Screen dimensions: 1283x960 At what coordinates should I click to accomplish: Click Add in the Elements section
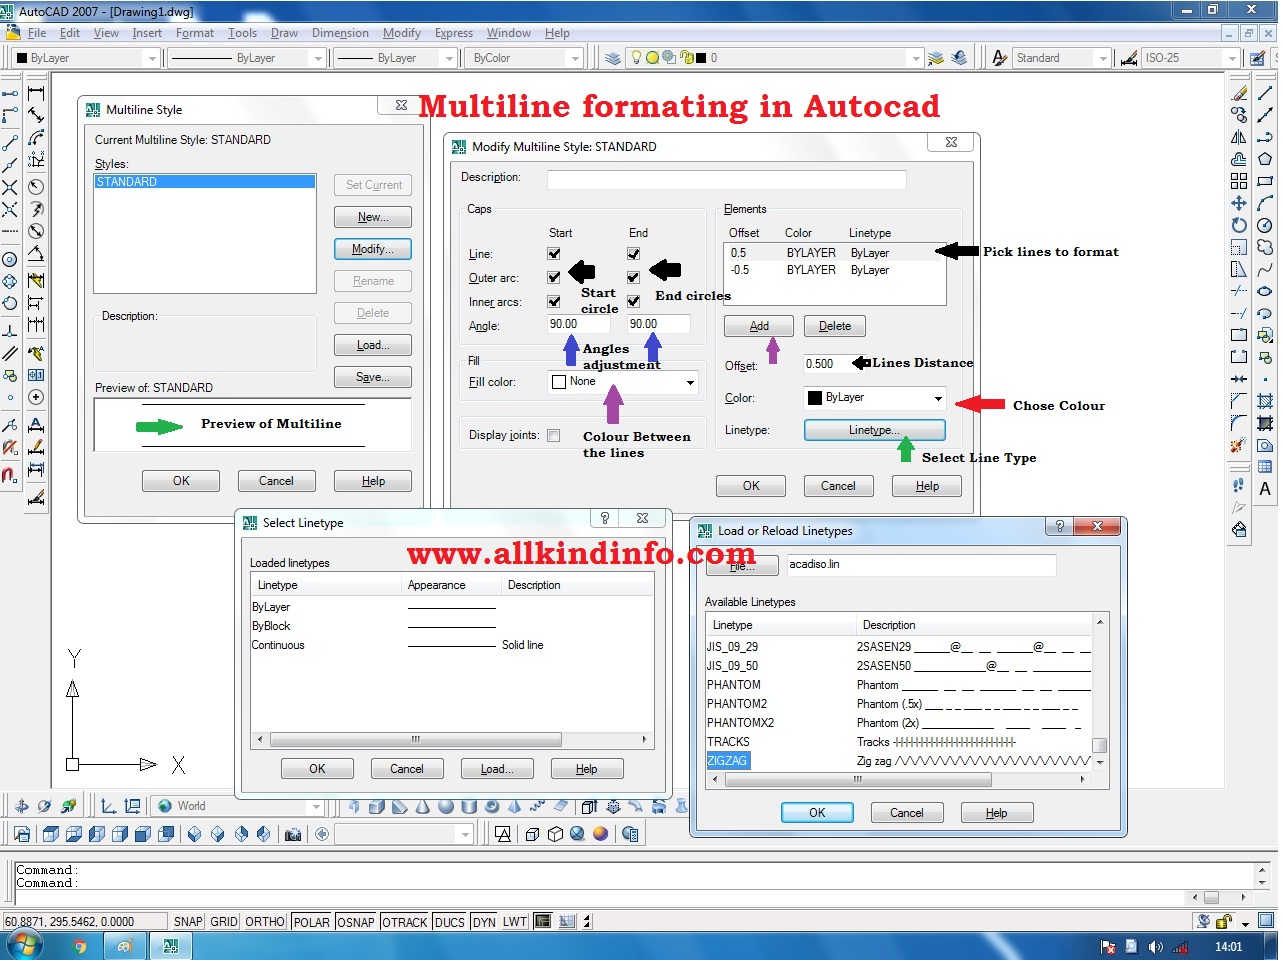coord(758,326)
